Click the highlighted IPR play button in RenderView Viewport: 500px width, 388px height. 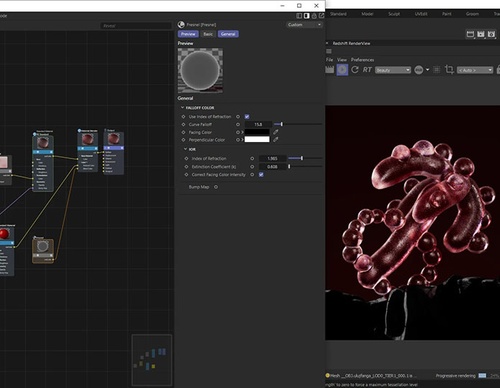tap(342, 70)
